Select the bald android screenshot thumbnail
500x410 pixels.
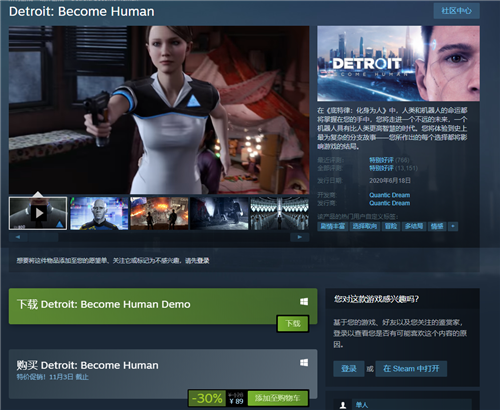pos(99,213)
